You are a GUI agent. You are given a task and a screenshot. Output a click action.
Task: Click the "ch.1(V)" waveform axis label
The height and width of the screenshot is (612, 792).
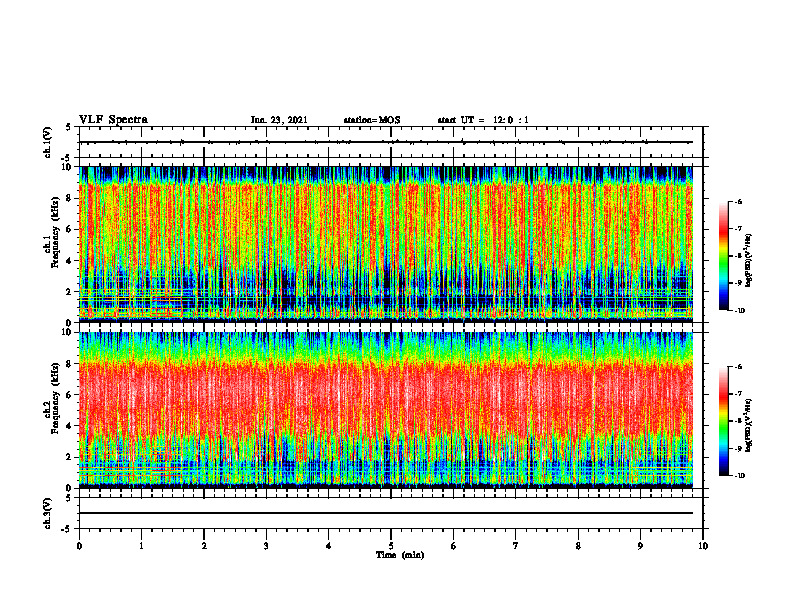pos(47,142)
